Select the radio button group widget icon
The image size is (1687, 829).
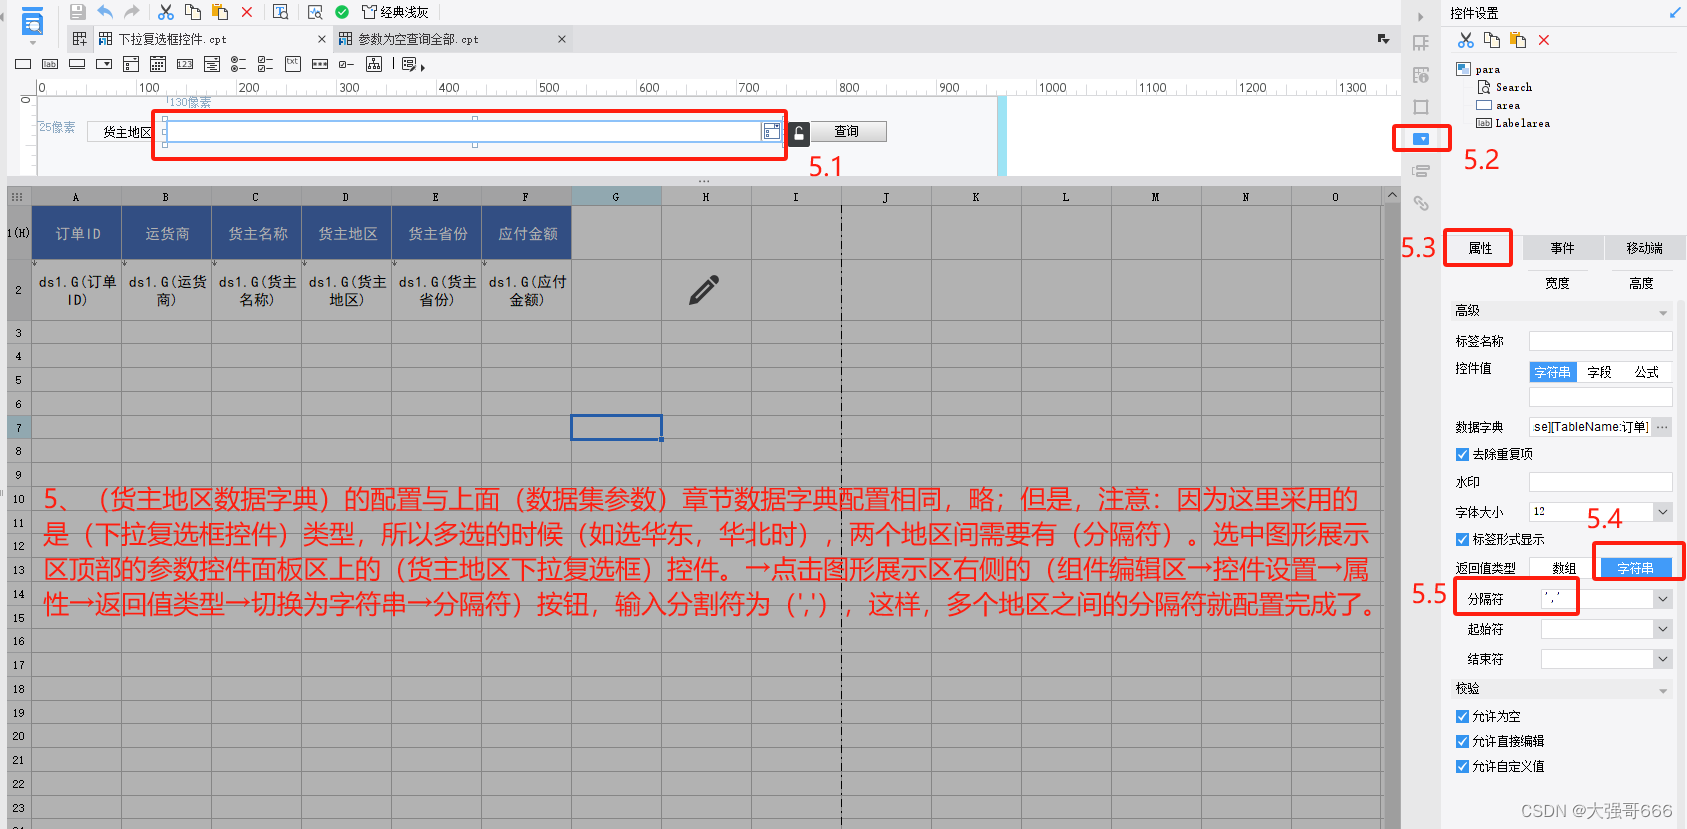point(239,64)
